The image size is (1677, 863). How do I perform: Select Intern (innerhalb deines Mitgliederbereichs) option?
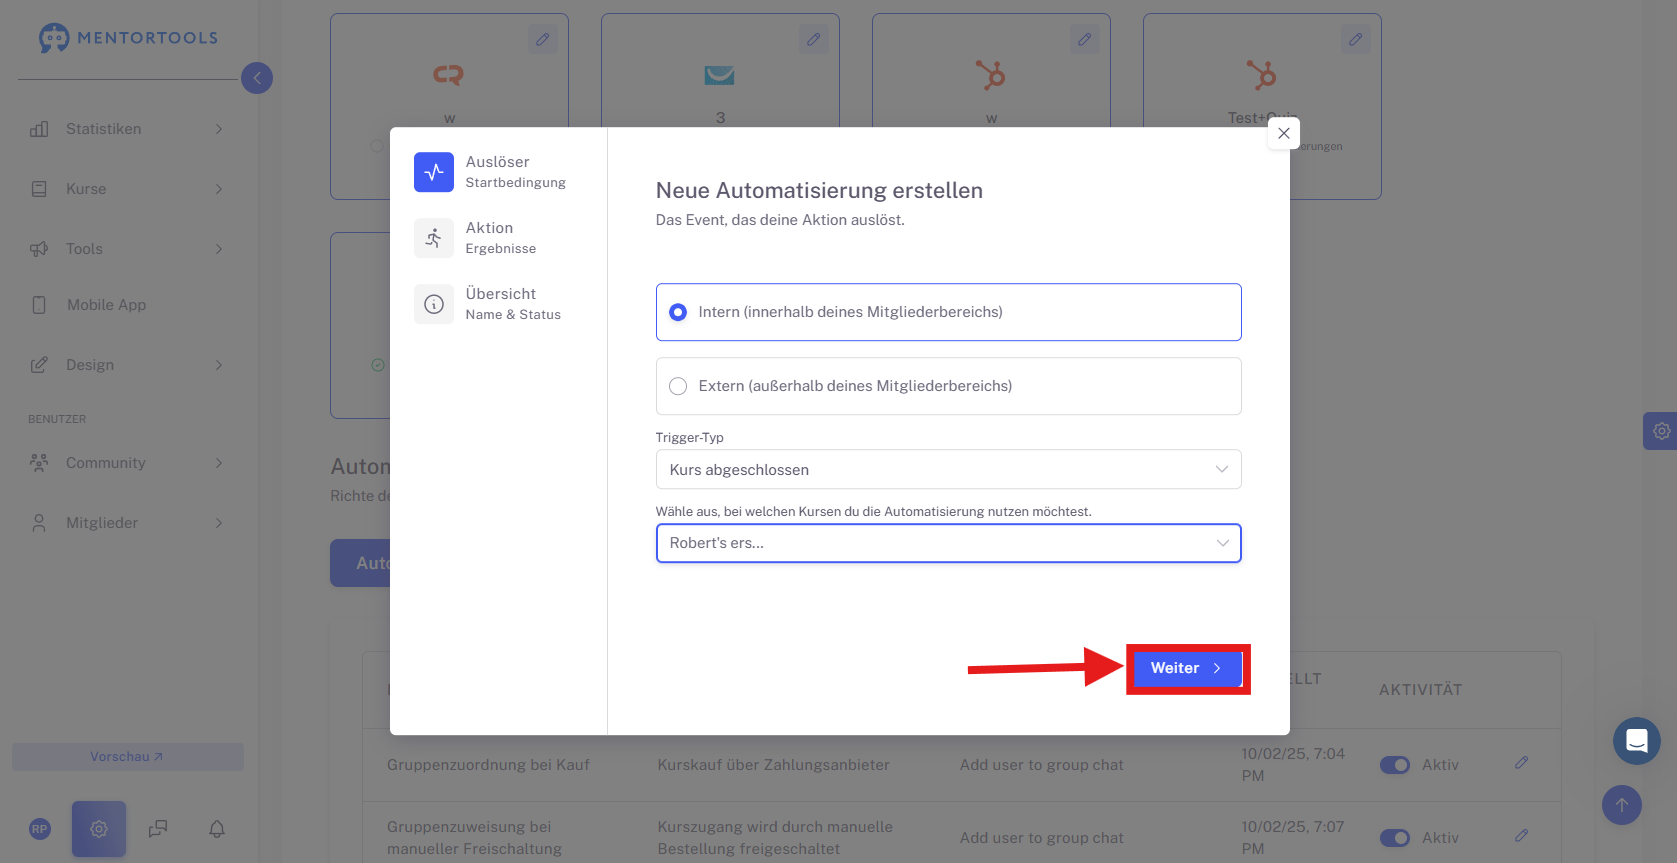pos(948,312)
